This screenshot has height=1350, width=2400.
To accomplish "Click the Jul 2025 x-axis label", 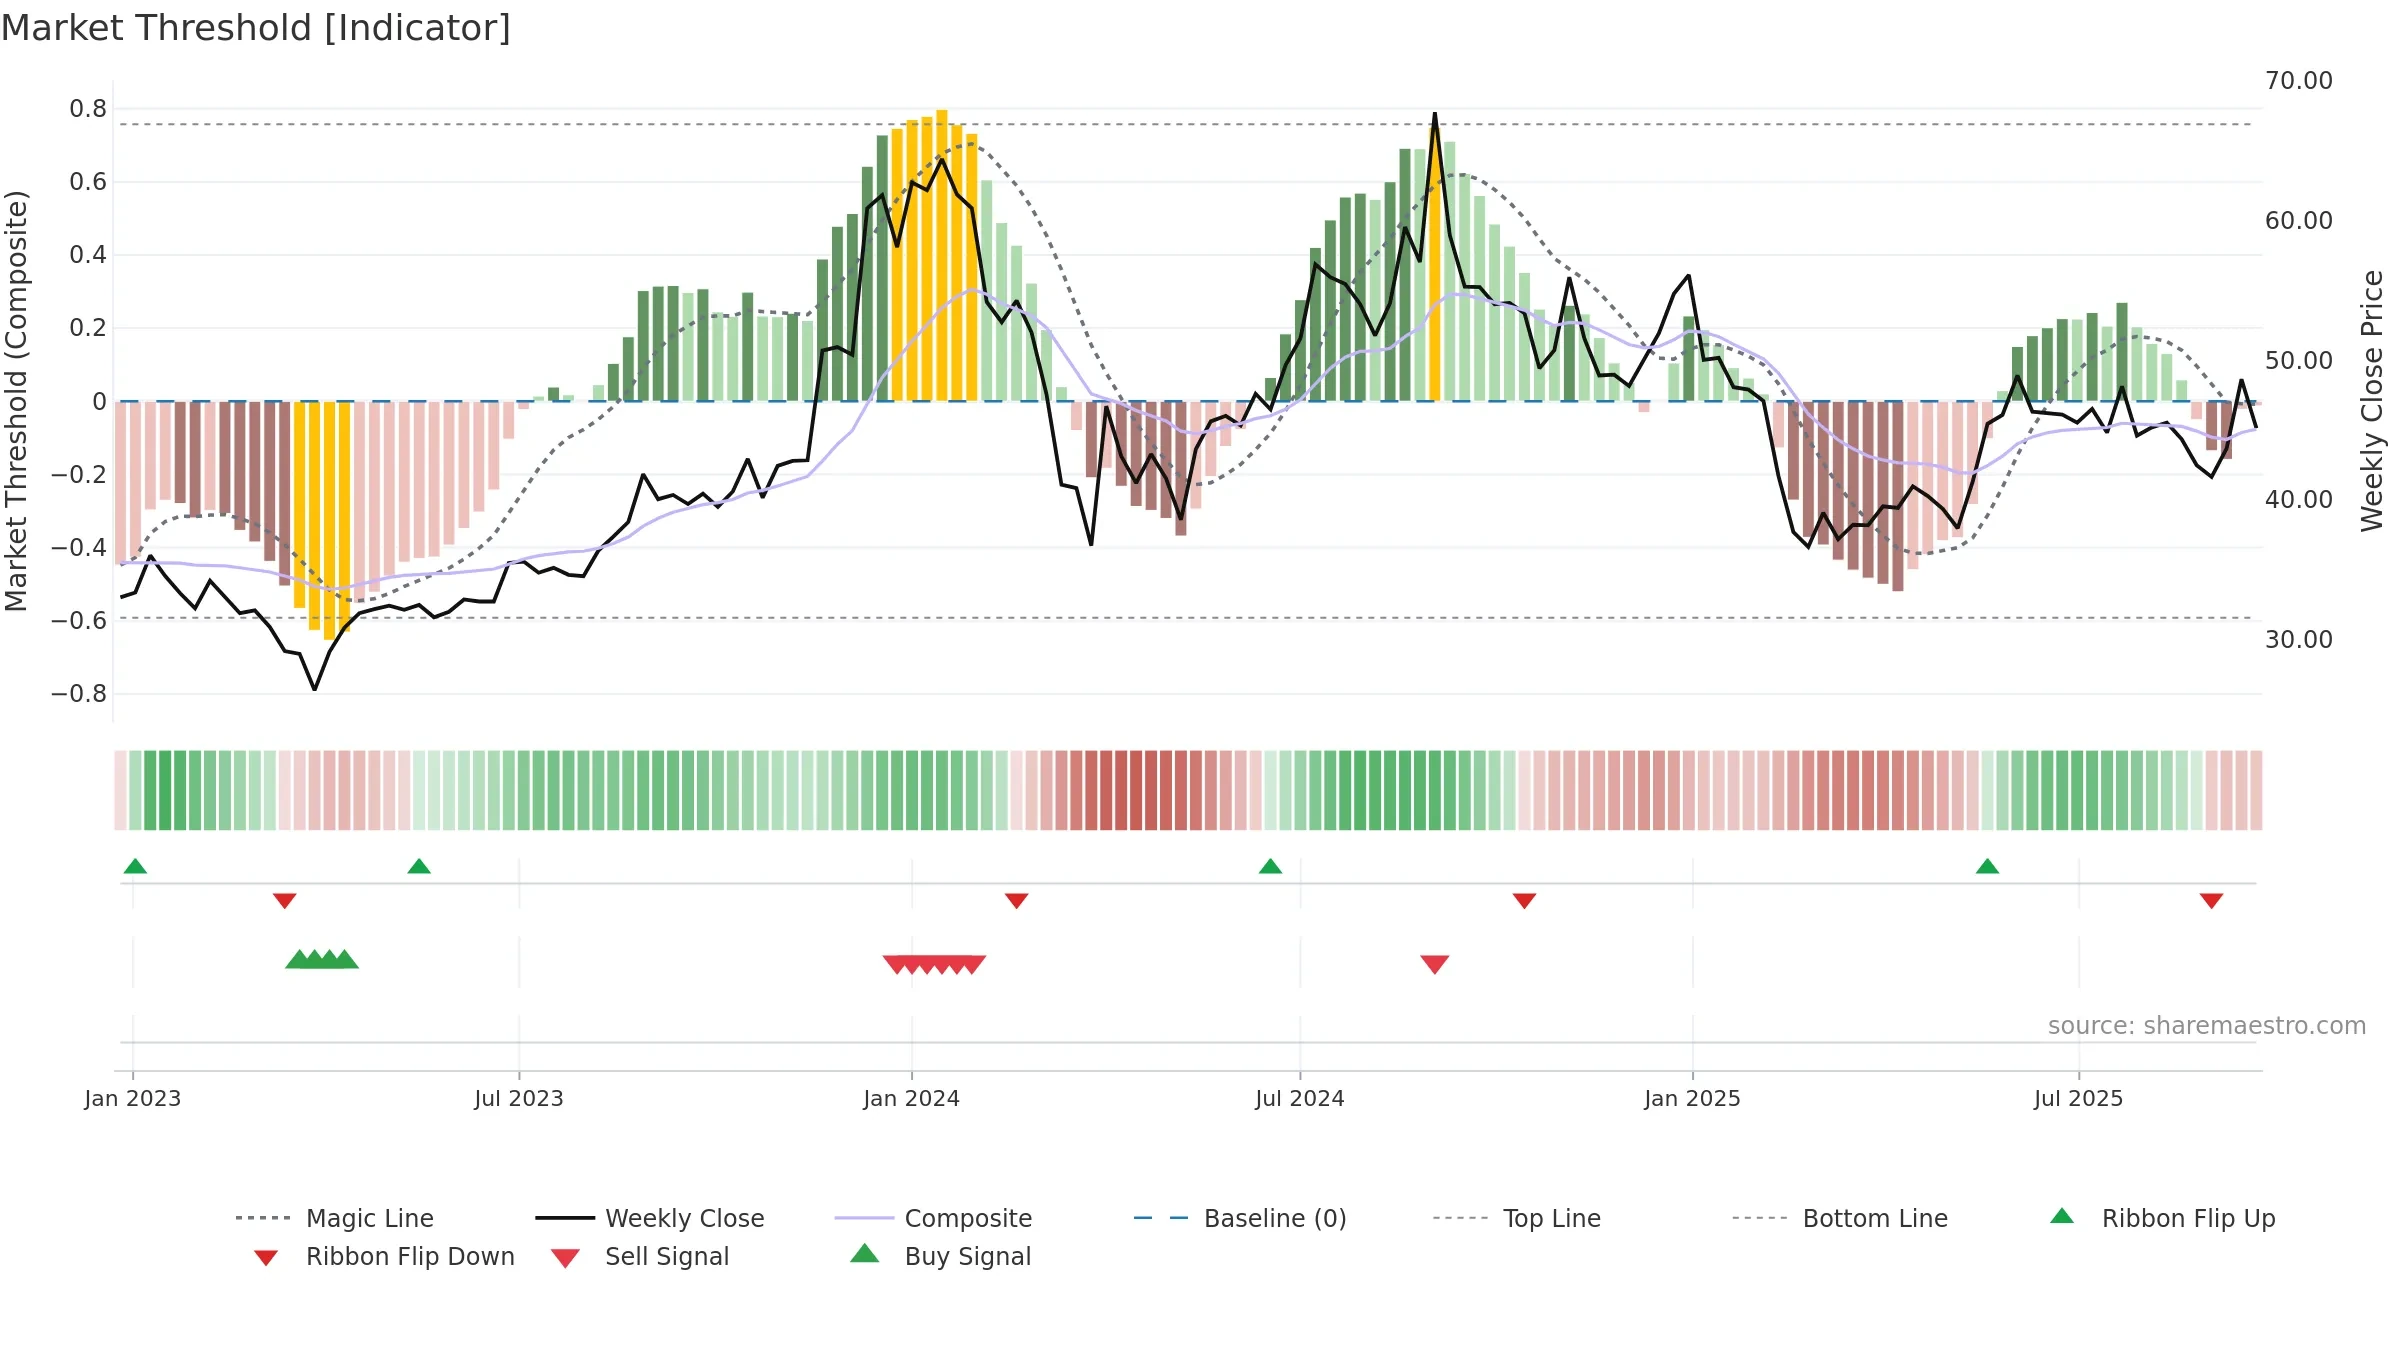I will (2079, 1099).
